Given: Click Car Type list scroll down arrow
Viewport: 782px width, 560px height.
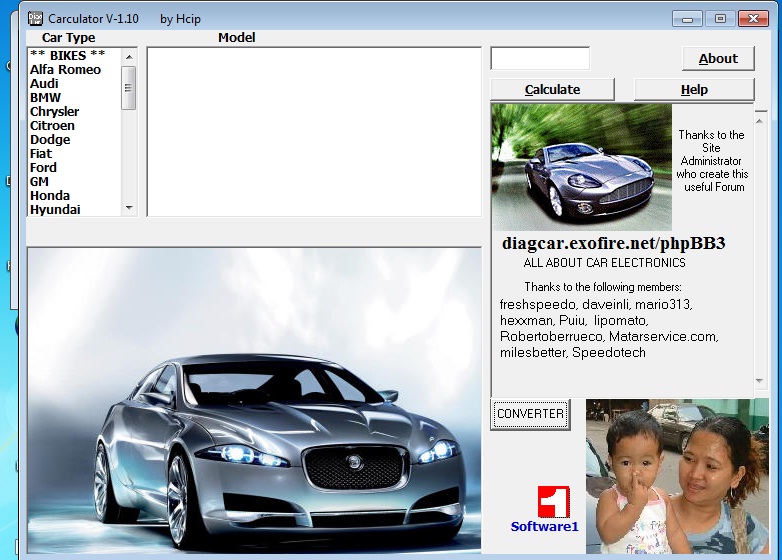Looking at the screenshot, I should click(129, 207).
